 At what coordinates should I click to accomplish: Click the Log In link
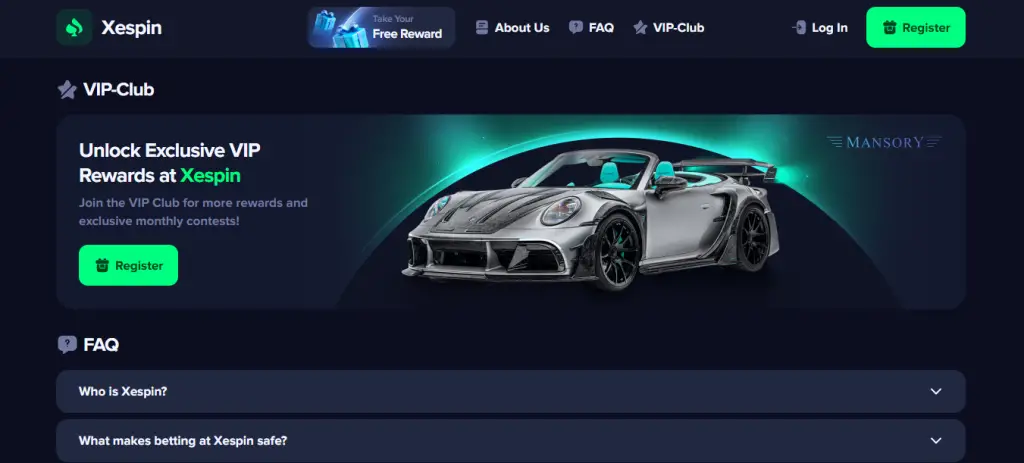(820, 27)
